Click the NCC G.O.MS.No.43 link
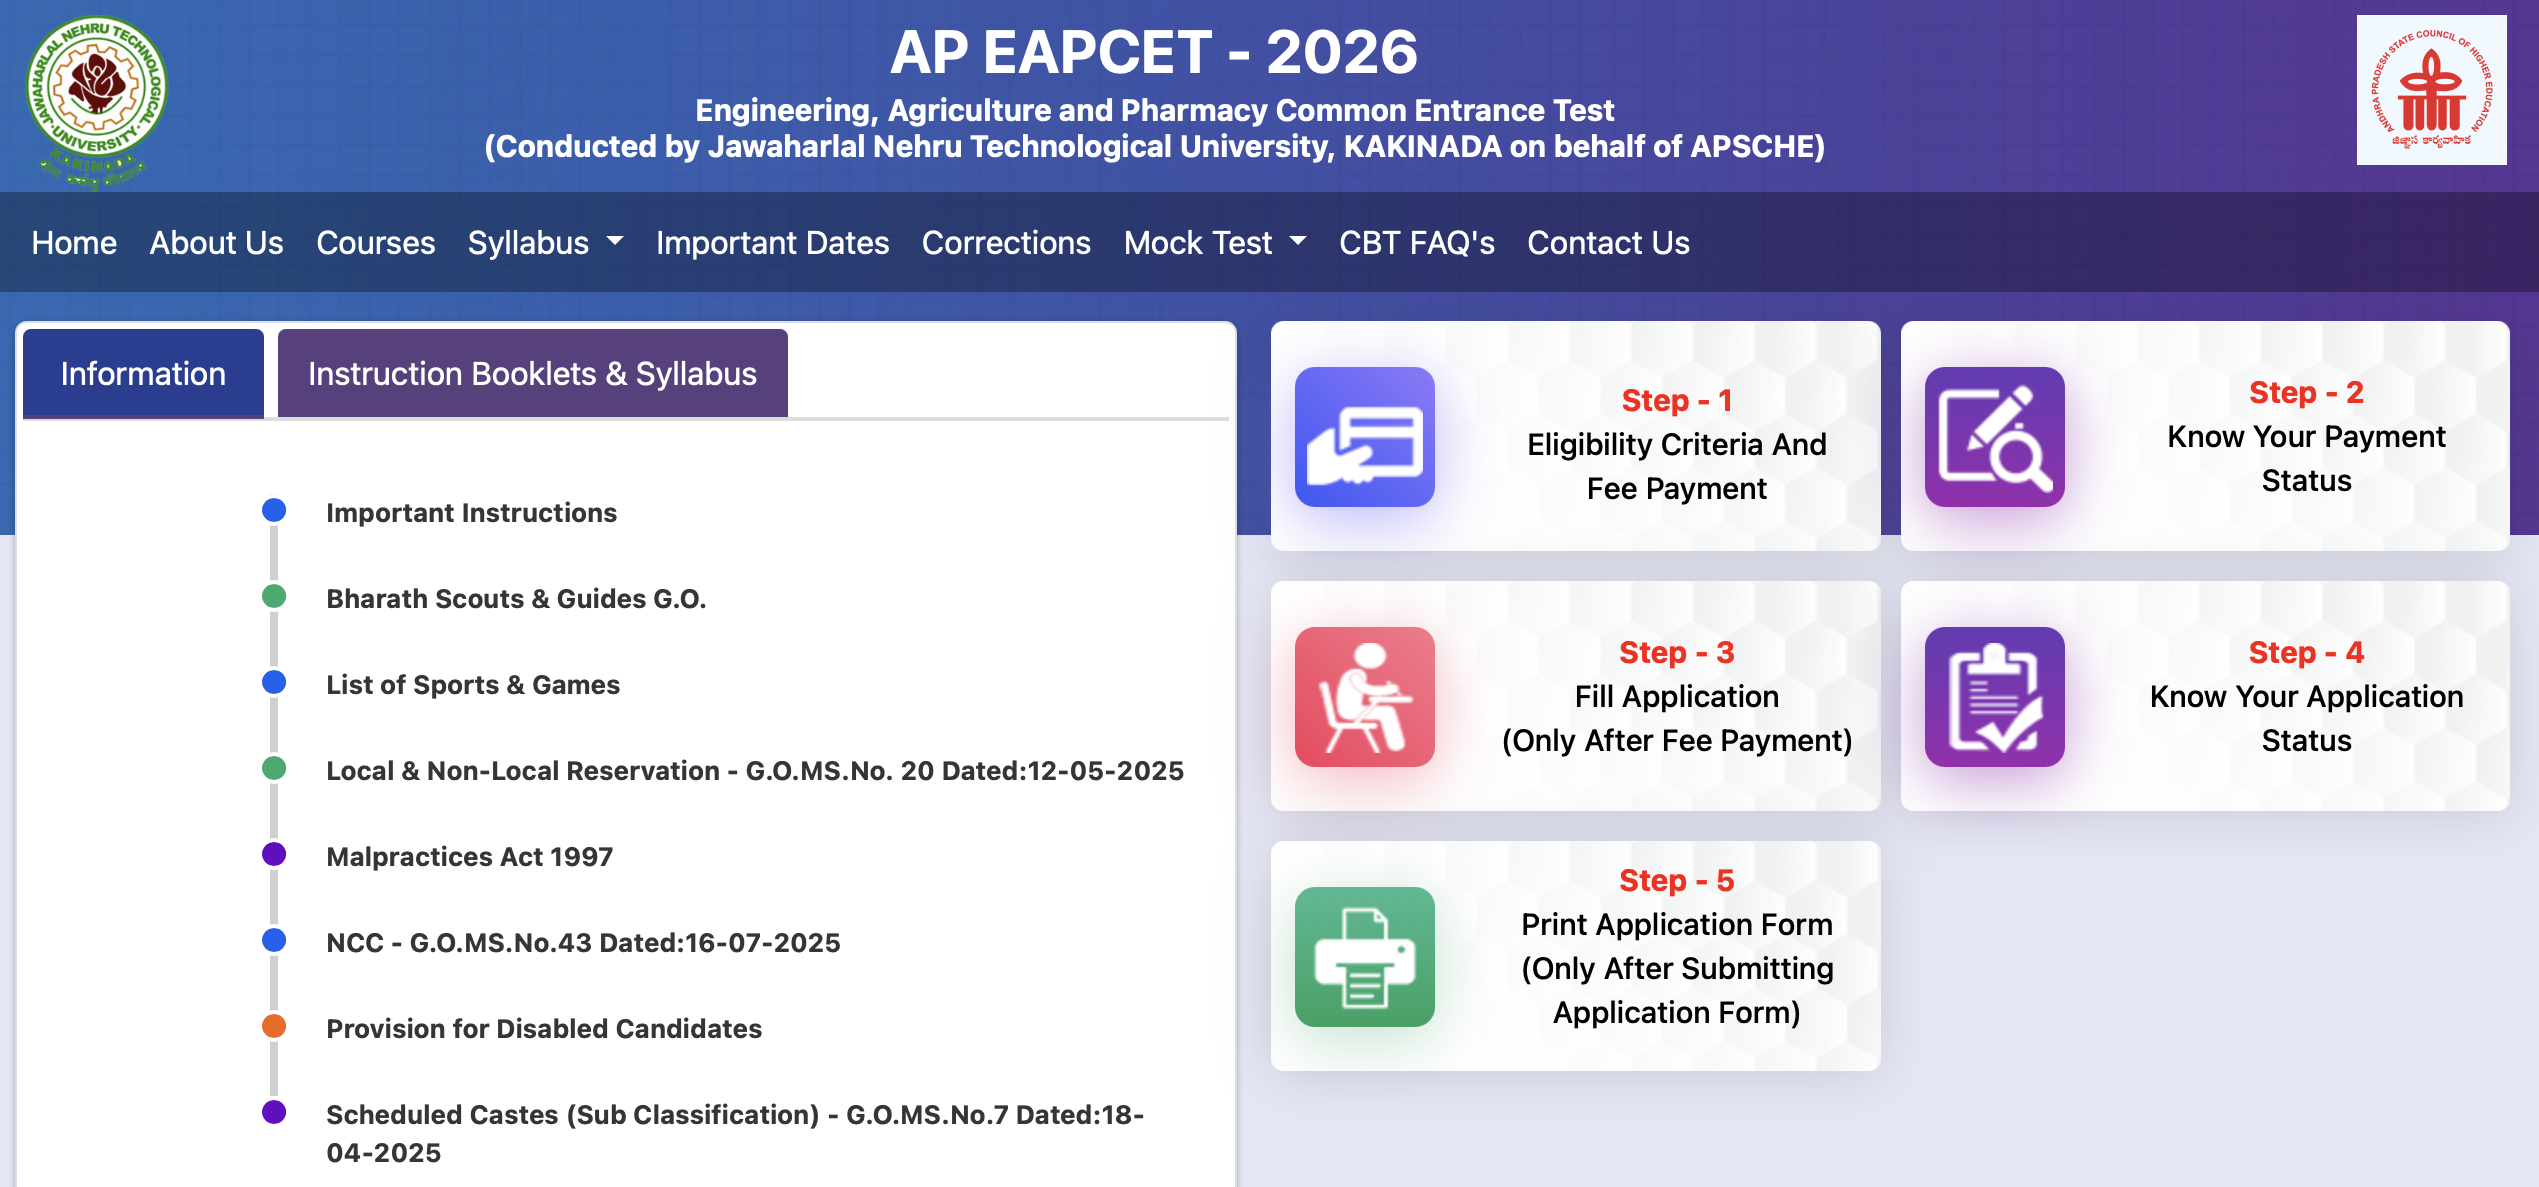Image resolution: width=2539 pixels, height=1187 pixels. (x=584, y=941)
